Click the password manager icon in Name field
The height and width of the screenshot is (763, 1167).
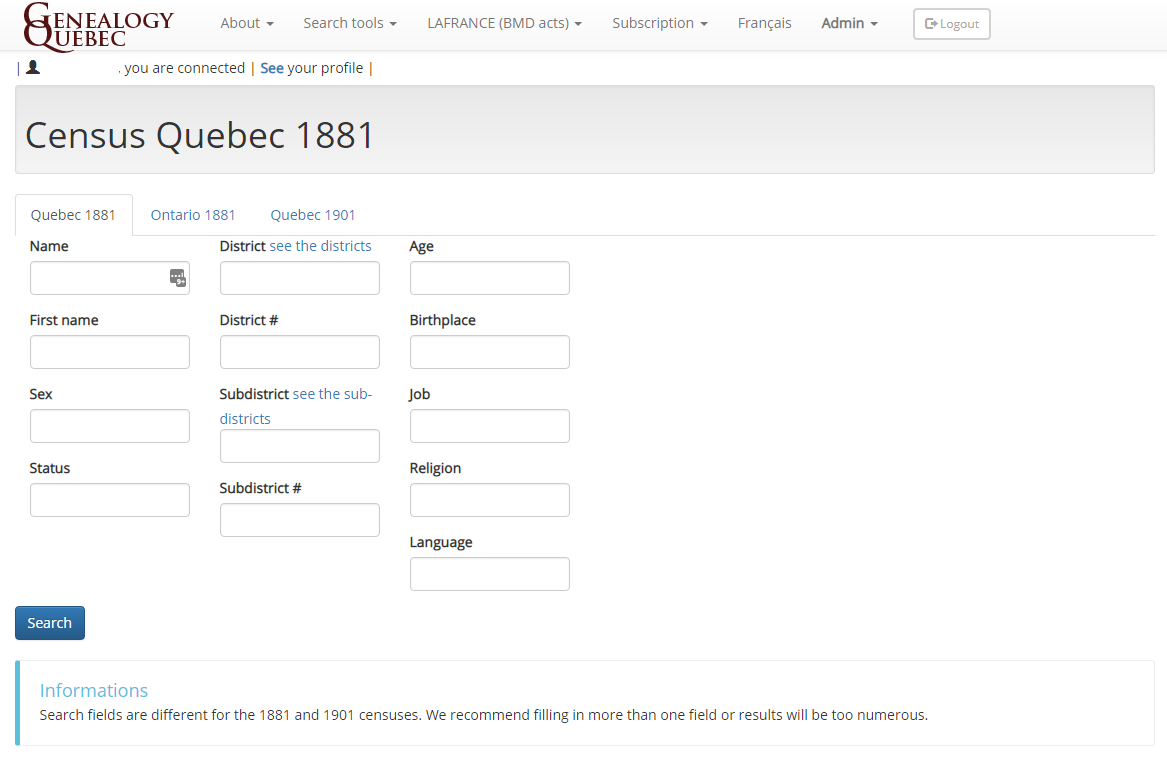click(177, 278)
